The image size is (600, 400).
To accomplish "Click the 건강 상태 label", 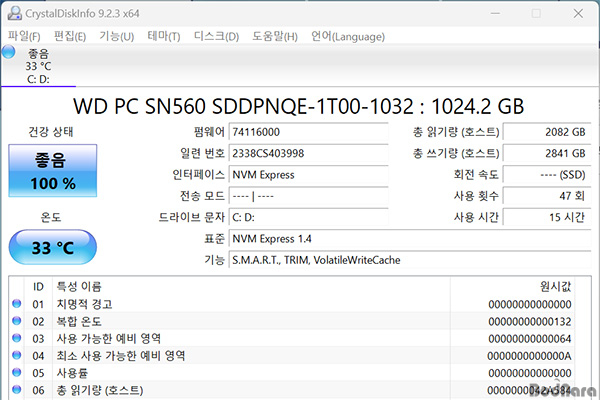I will click(x=51, y=132).
